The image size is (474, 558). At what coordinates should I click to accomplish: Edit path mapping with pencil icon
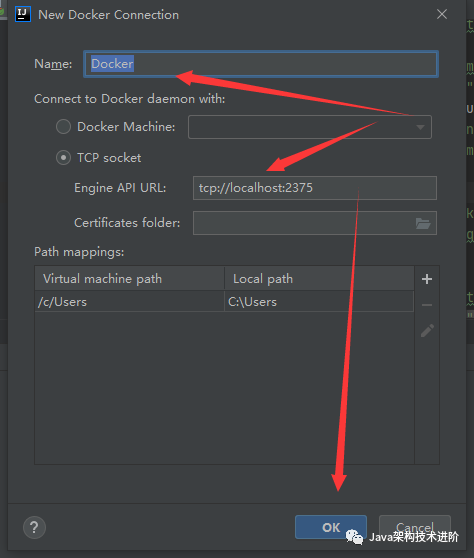pos(427,331)
